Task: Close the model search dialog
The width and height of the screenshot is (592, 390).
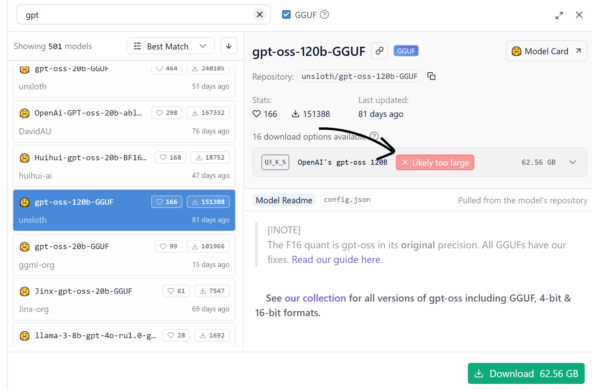Action: pos(579,15)
